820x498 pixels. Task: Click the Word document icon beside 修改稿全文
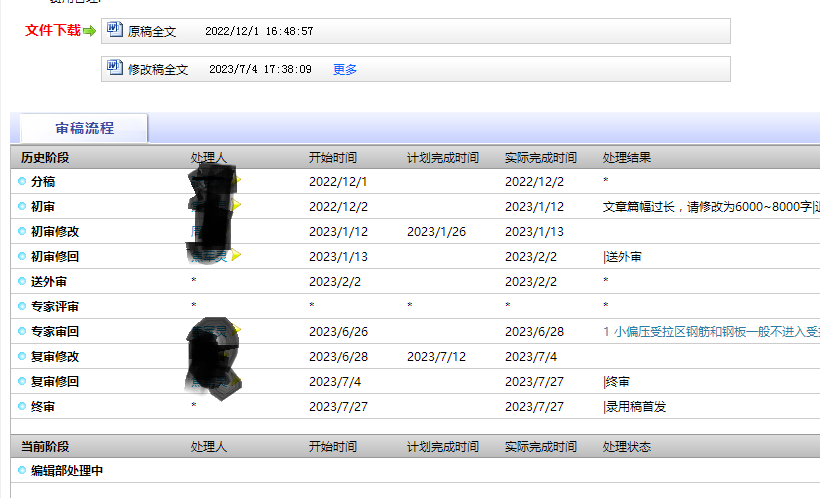[115, 68]
